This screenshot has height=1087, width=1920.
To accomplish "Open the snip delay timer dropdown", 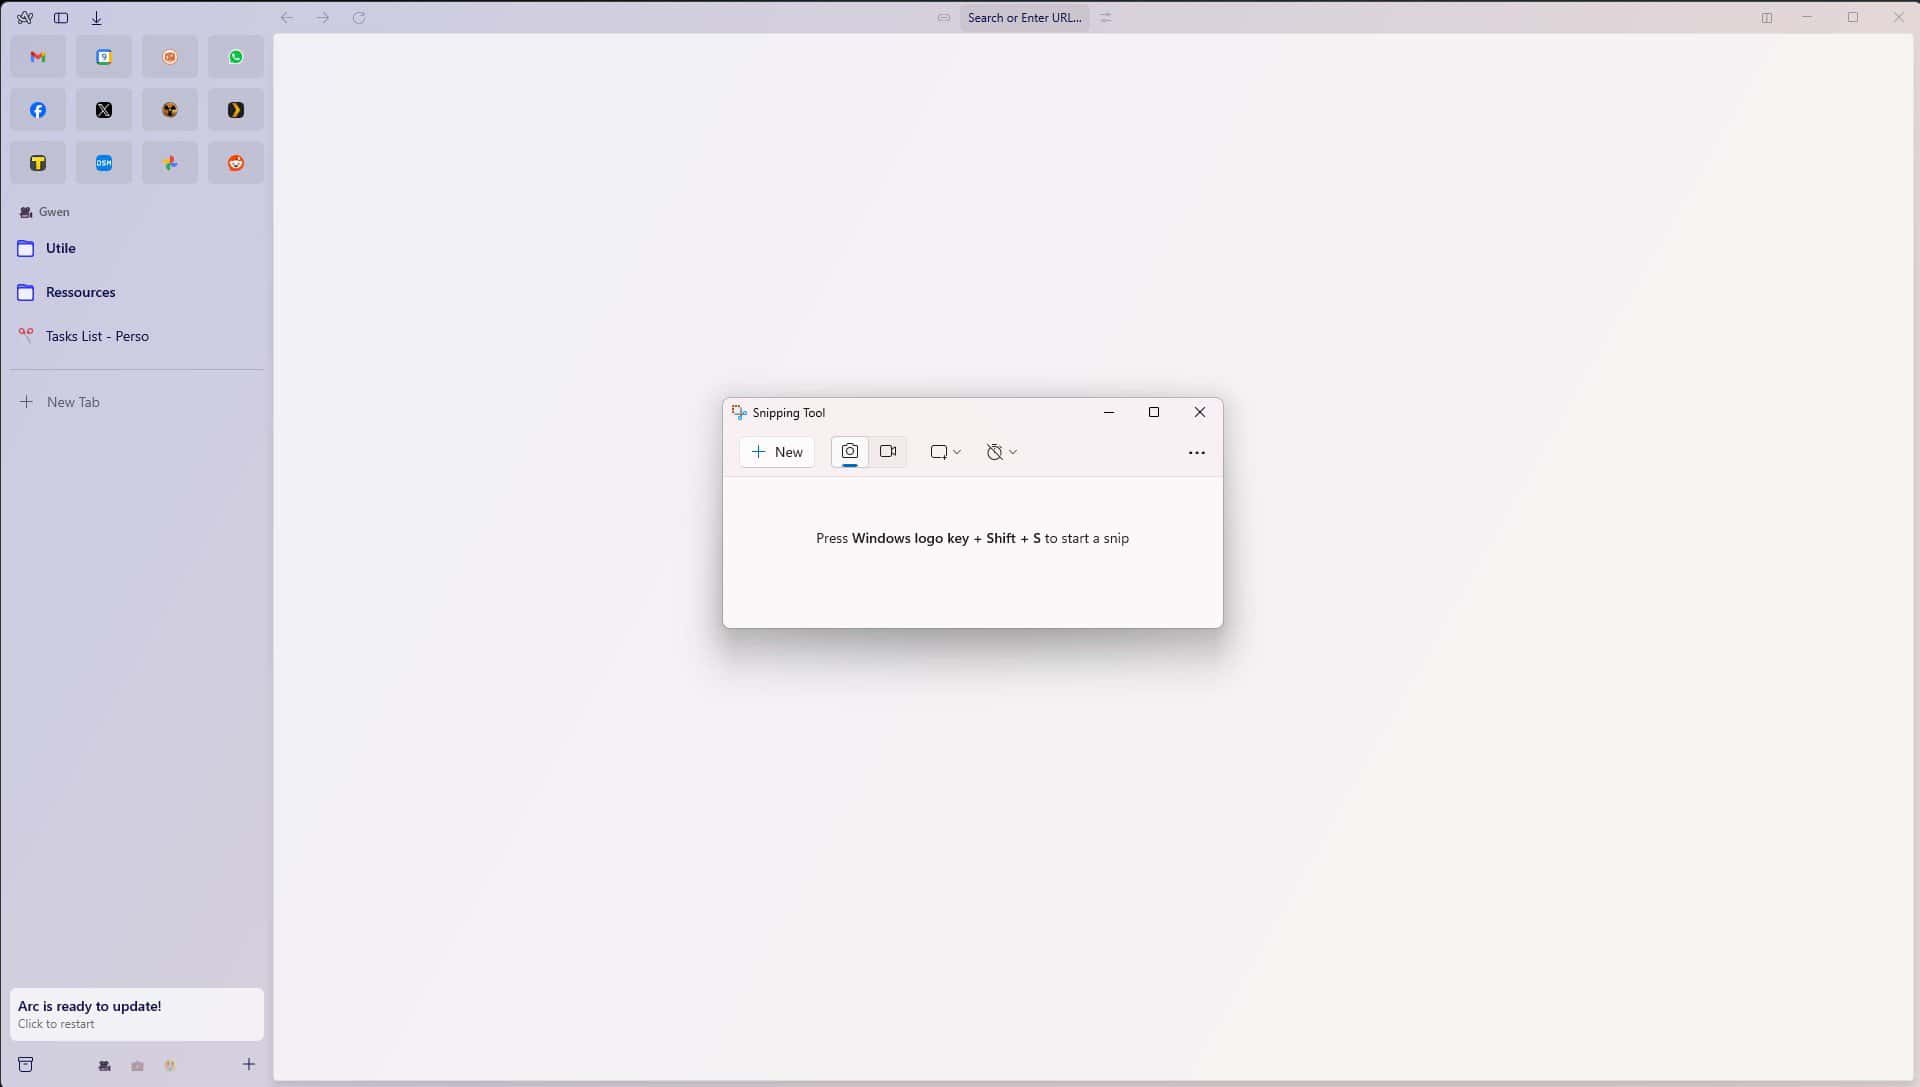I will coord(1001,452).
